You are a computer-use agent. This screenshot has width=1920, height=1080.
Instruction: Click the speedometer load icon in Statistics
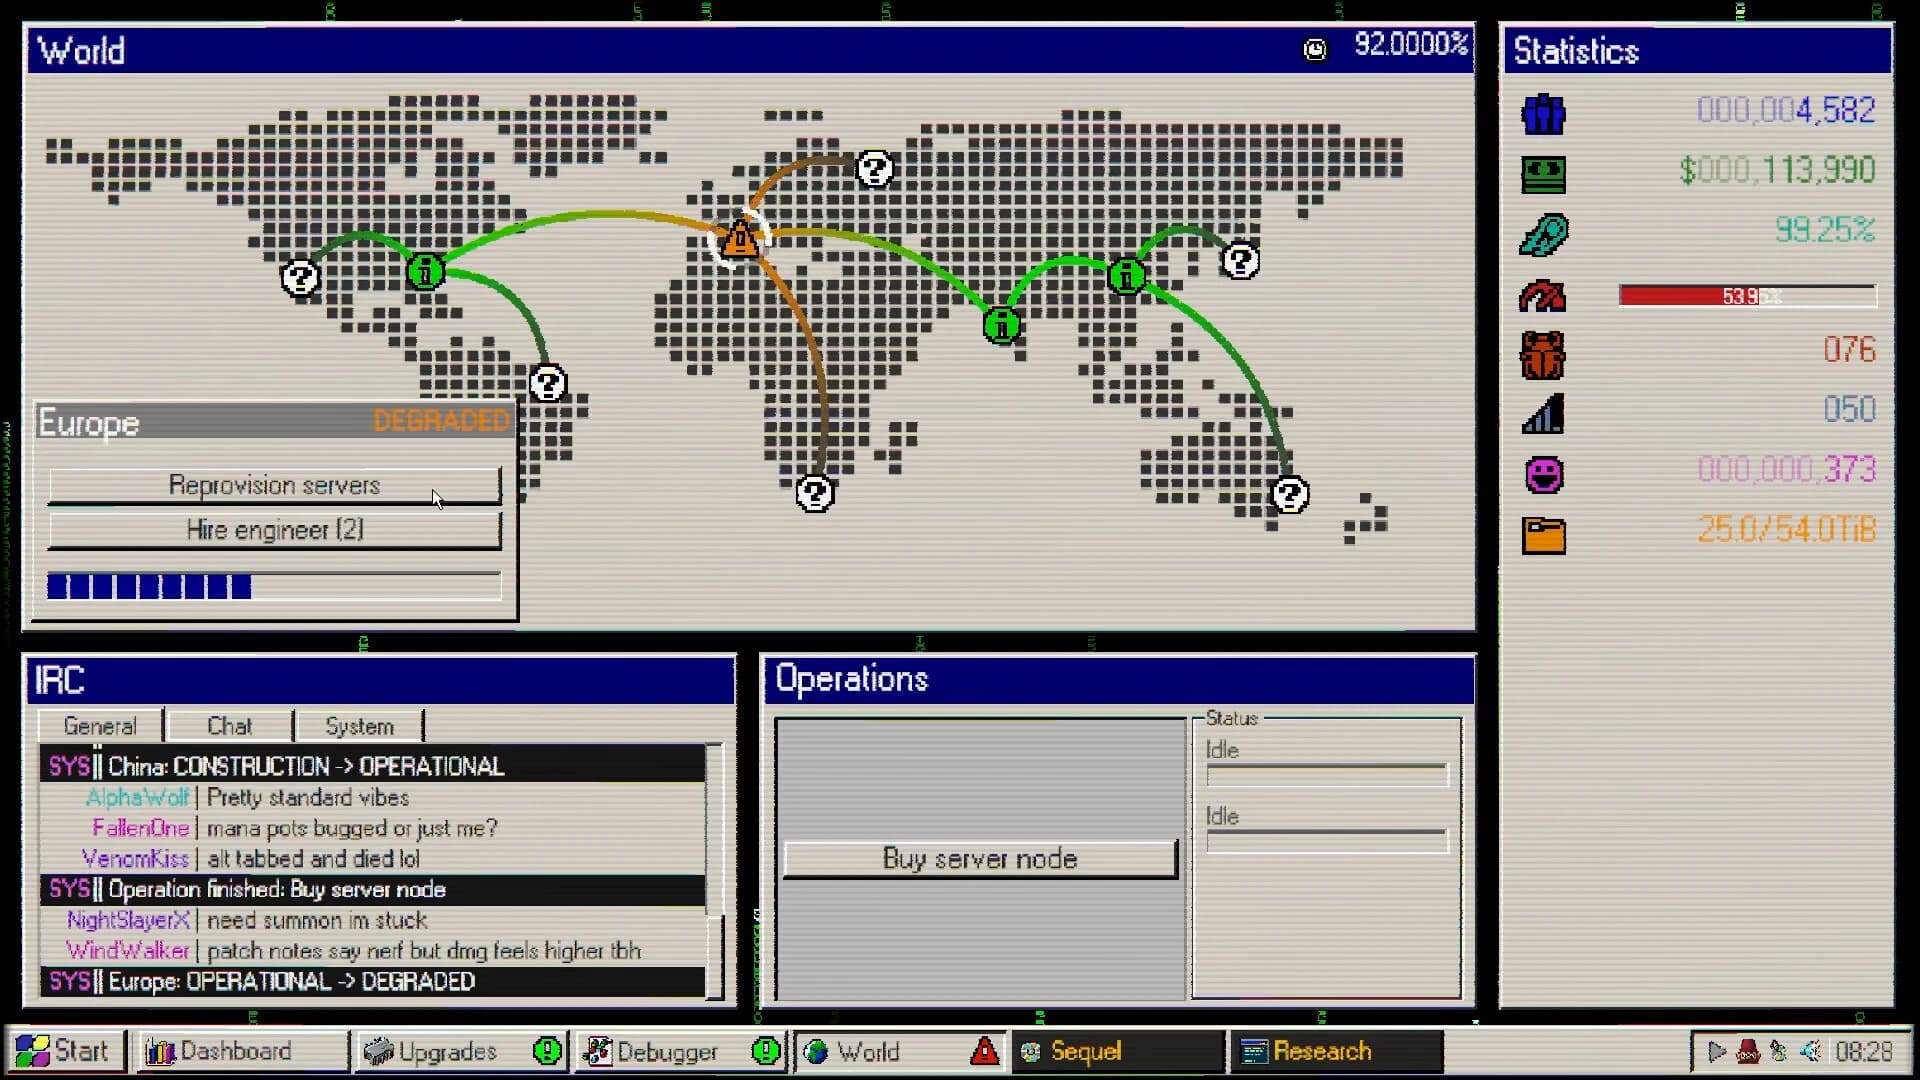[1543, 295]
